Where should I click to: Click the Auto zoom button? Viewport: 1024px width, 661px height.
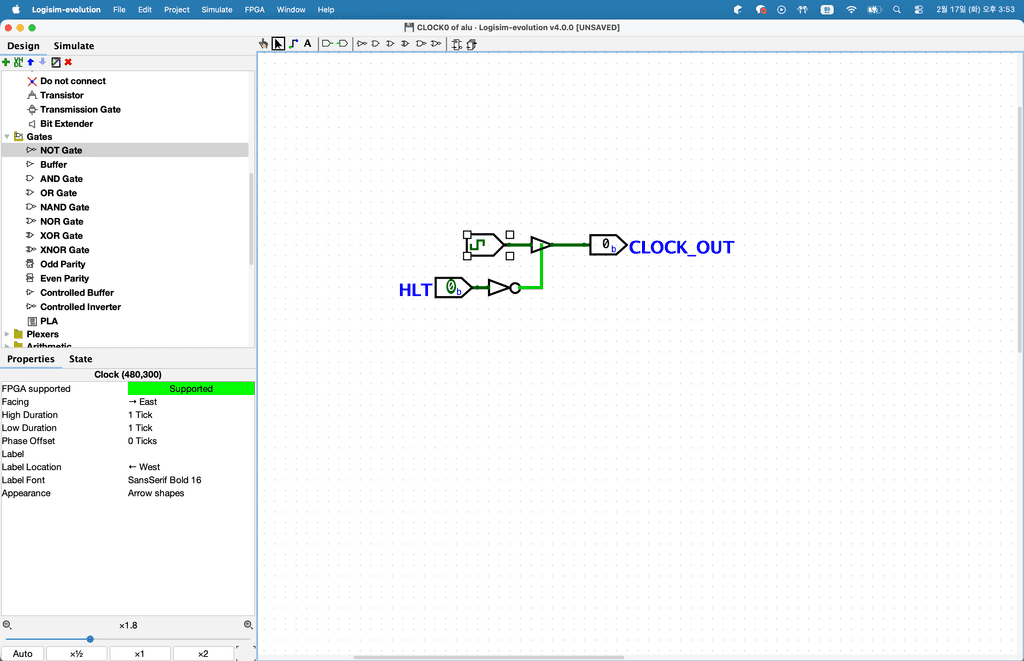(x=23, y=654)
